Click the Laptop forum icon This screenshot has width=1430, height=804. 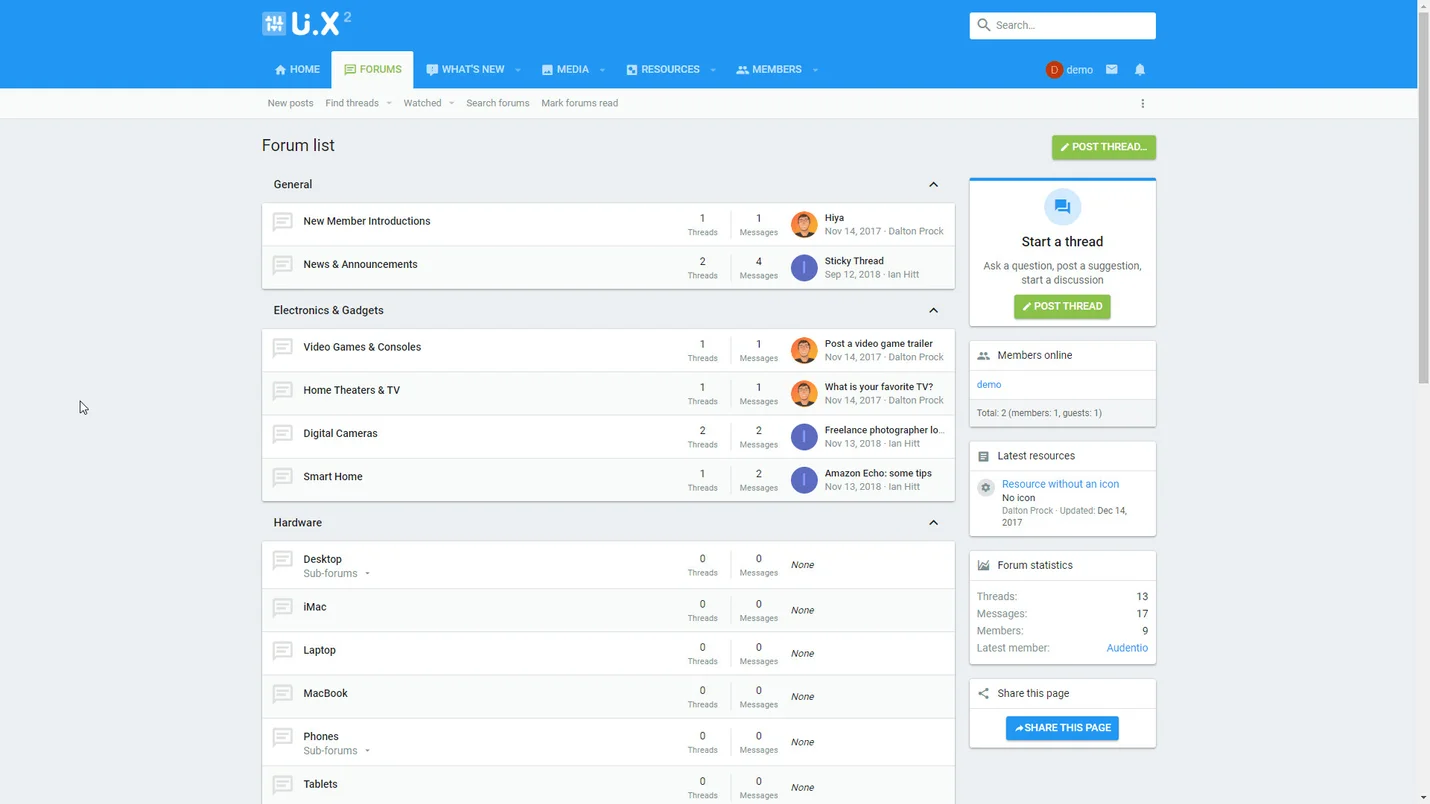click(283, 651)
